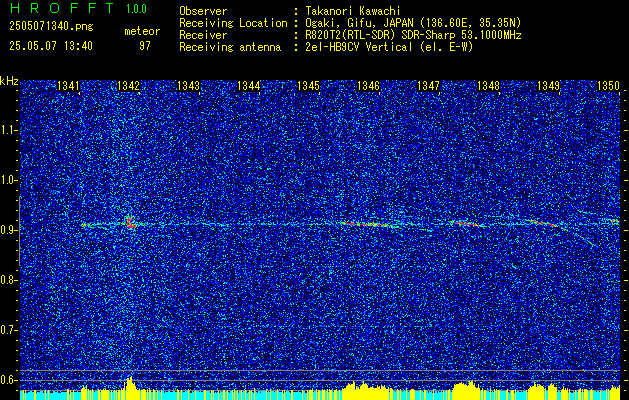The height and width of the screenshot is (400, 629).
Task: Select the filename 2505071340.png
Action: click(x=51, y=27)
